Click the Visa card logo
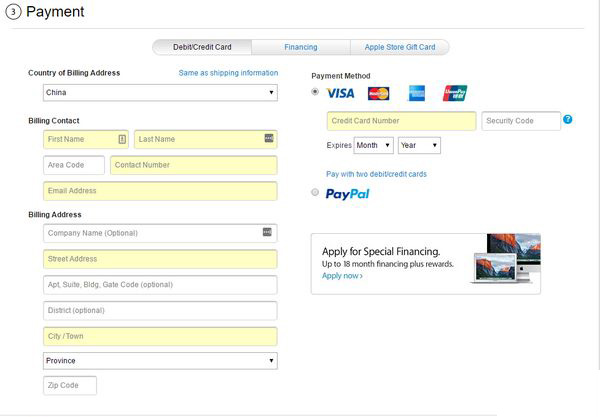The width and height of the screenshot is (600, 417). [340, 93]
